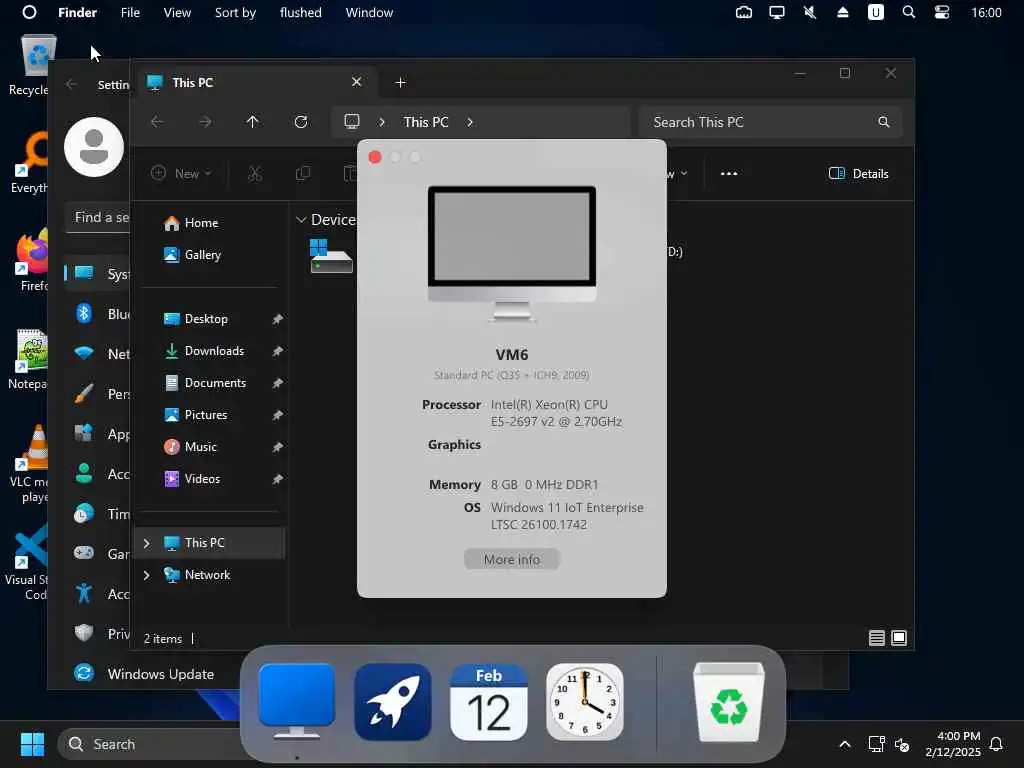Open the notification bell in taskbar
The image size is (1024, 768).
click(x=997, y=744)
